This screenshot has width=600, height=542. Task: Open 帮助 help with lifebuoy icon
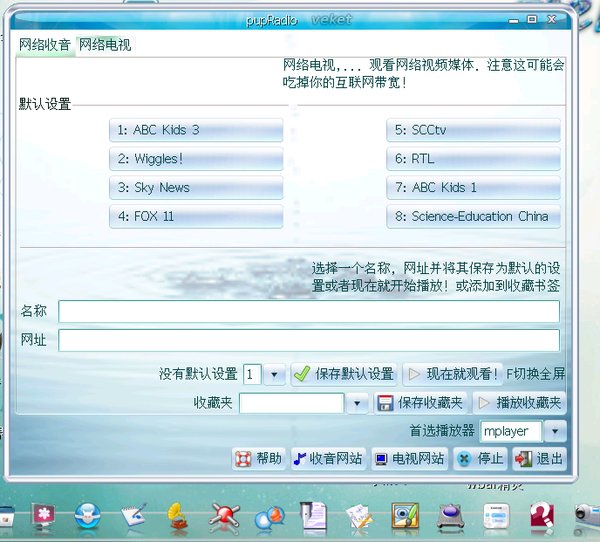pos(259,459)
